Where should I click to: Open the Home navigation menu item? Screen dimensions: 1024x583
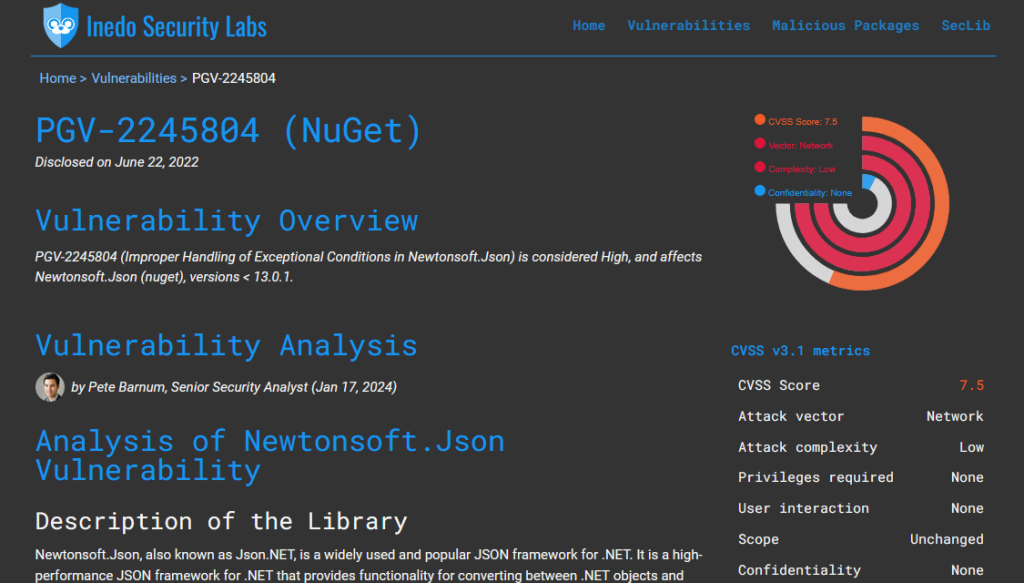588,26
